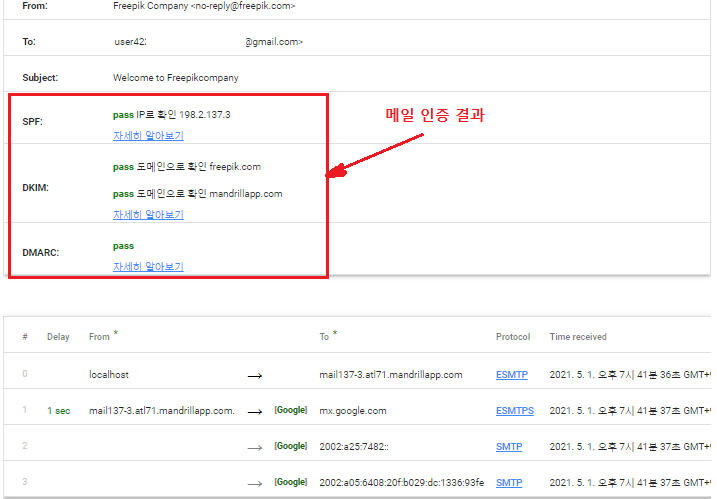The image size is (717, 499).
Task: Open the SMTP link for 2002:a25:7482::
Action: pos(509,446)
